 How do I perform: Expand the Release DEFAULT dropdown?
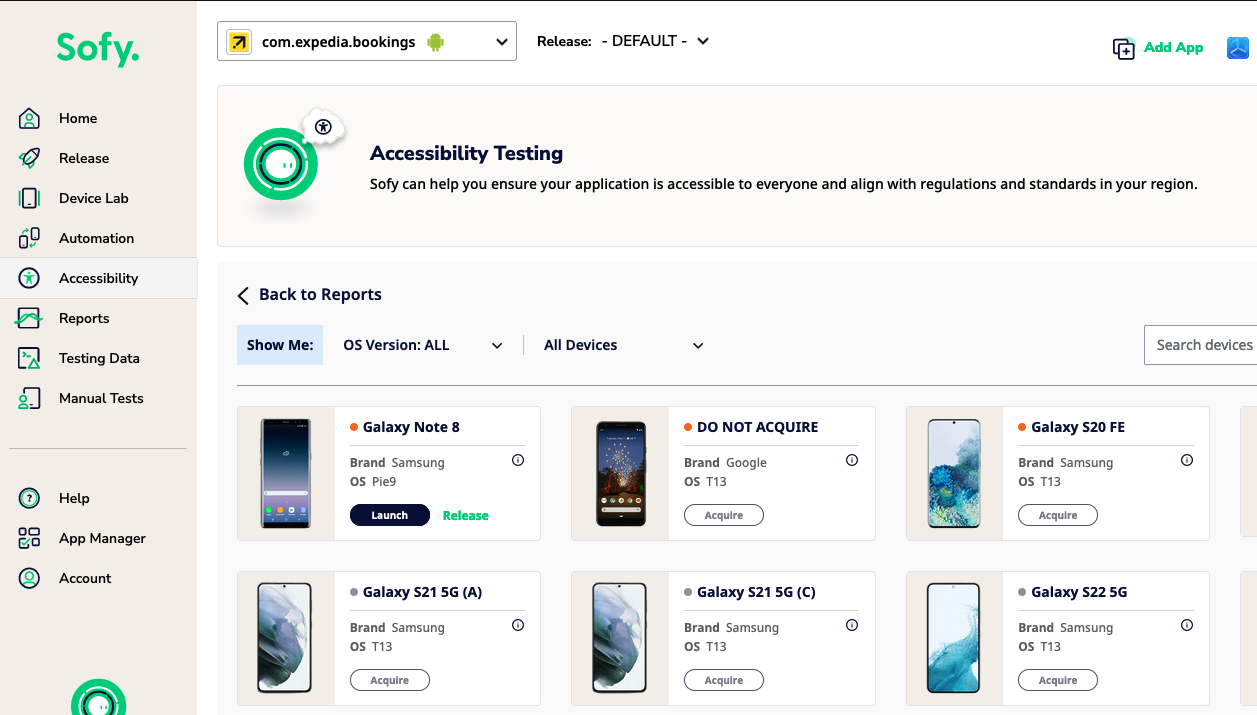(654, 41)
